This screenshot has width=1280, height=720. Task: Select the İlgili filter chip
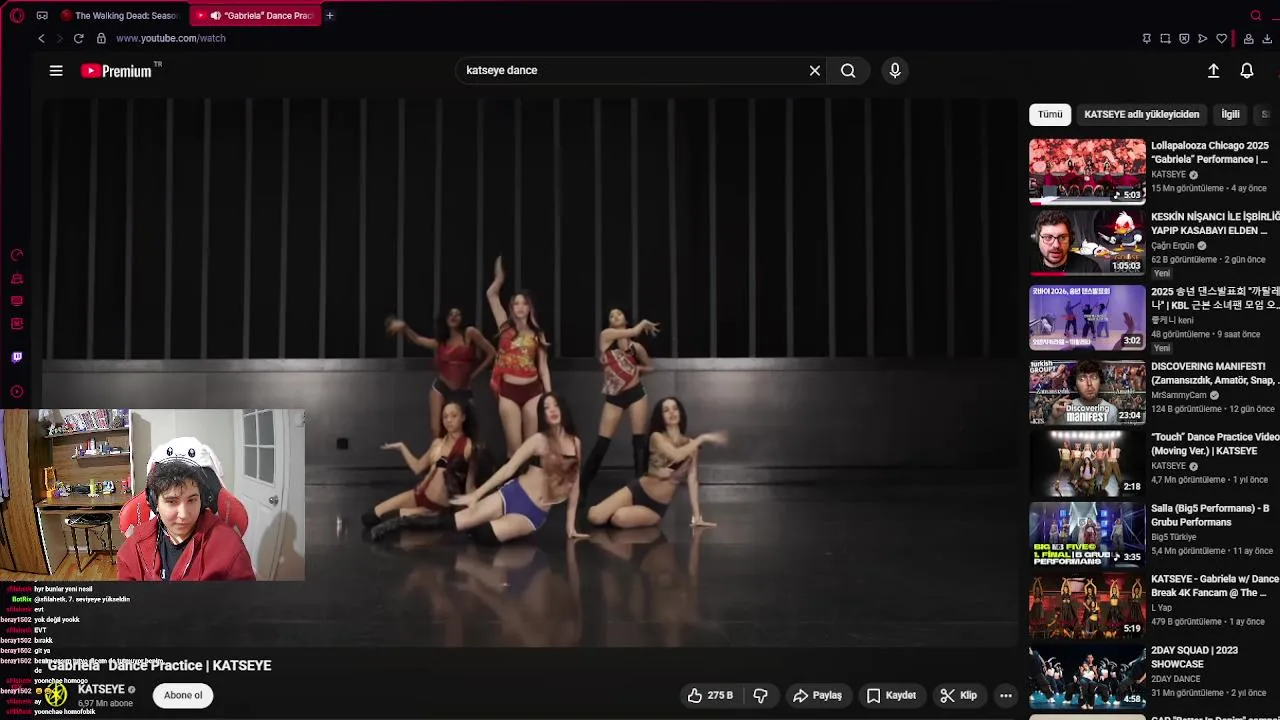point(1230,114)
